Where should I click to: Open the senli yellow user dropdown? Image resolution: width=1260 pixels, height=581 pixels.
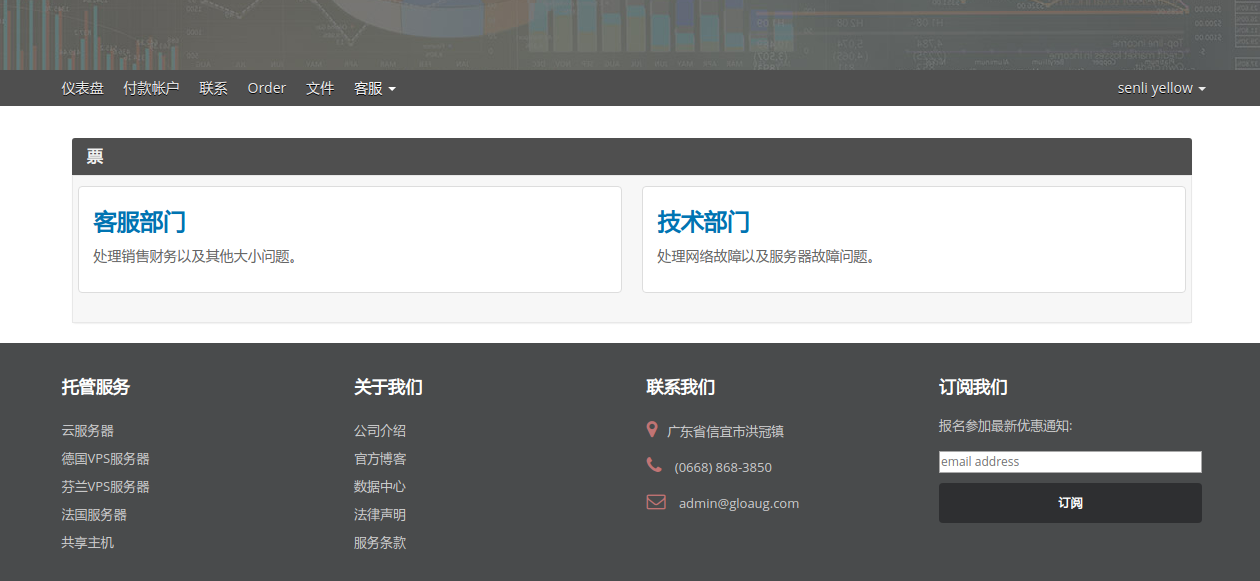(1161, 88)
